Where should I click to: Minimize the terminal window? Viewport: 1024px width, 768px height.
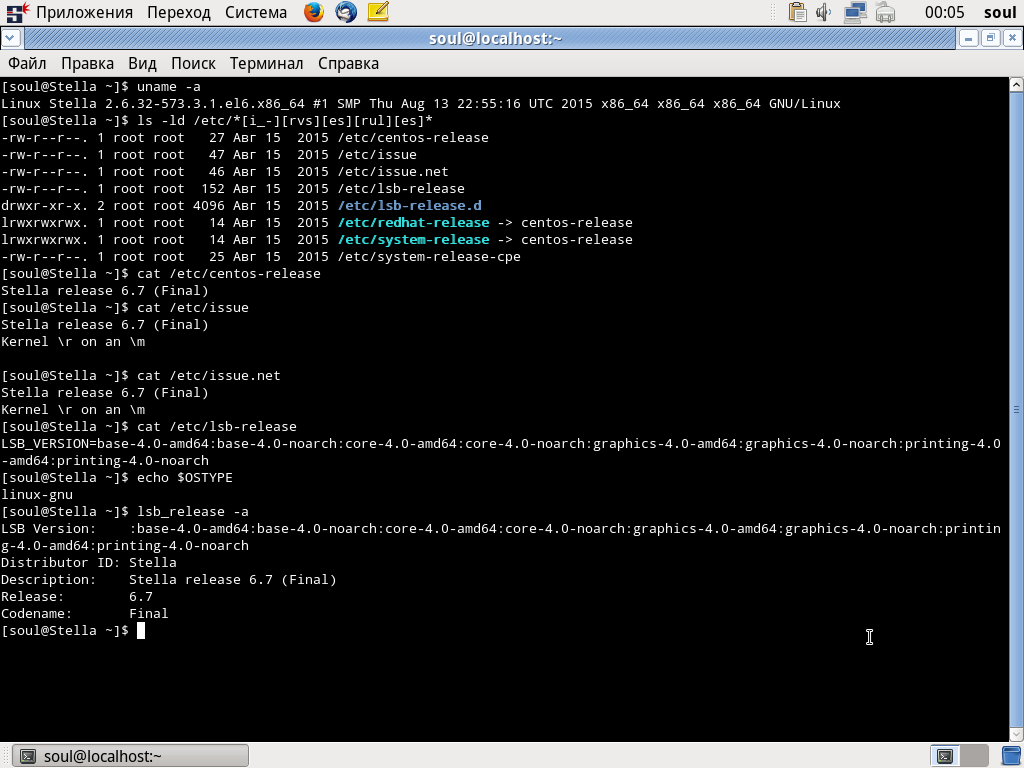[968, 39]
